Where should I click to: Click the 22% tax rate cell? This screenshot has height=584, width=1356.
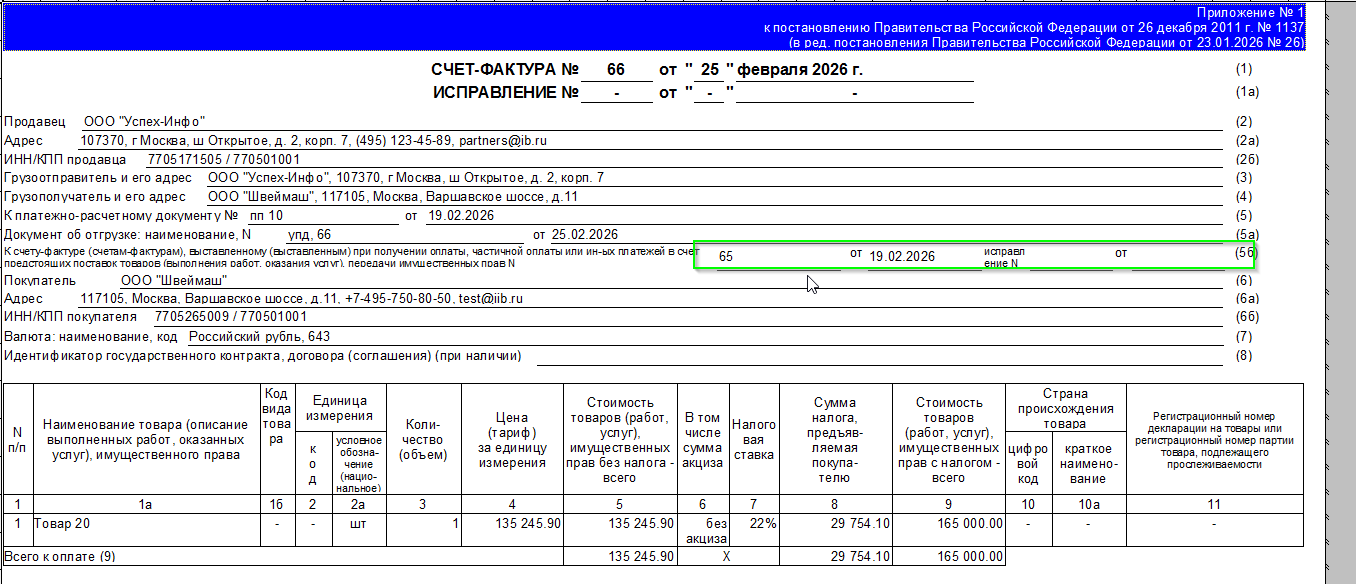753,522
